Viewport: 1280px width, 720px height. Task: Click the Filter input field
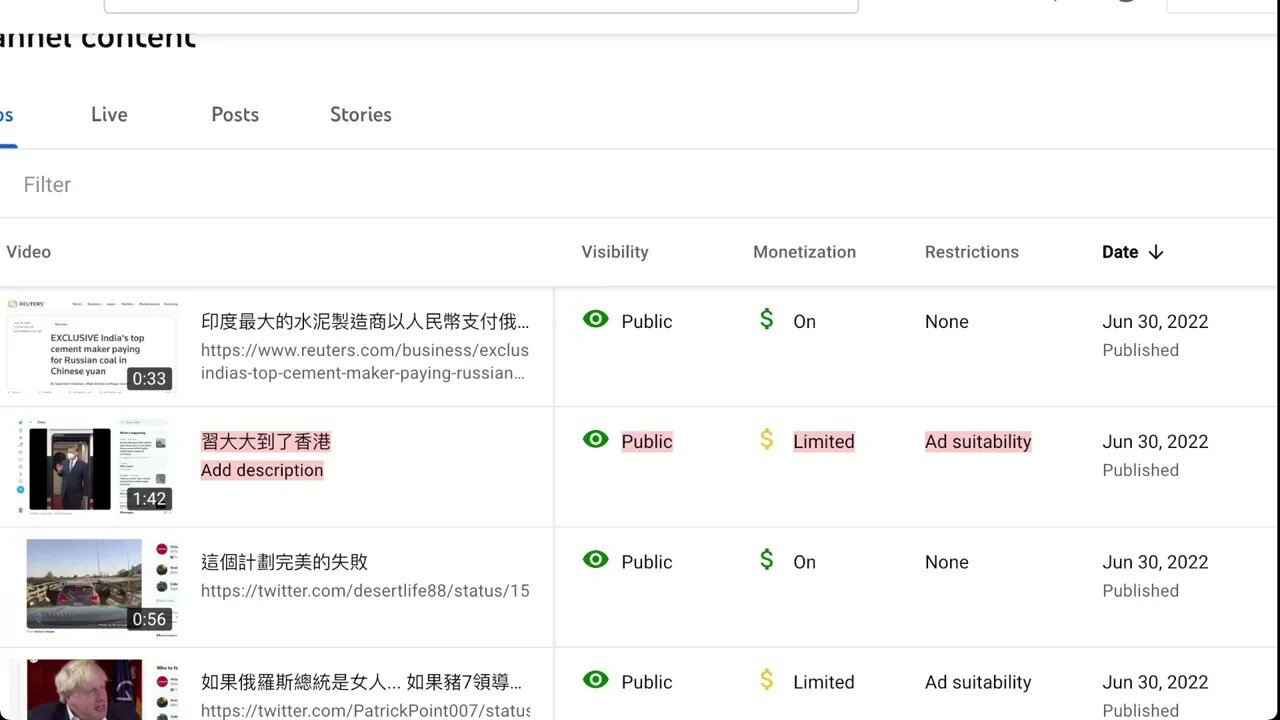(x=300, y=185)
